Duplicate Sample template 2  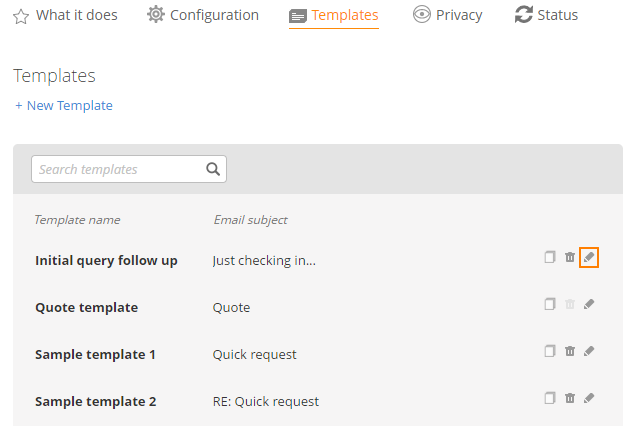click(x=550, y=398)
